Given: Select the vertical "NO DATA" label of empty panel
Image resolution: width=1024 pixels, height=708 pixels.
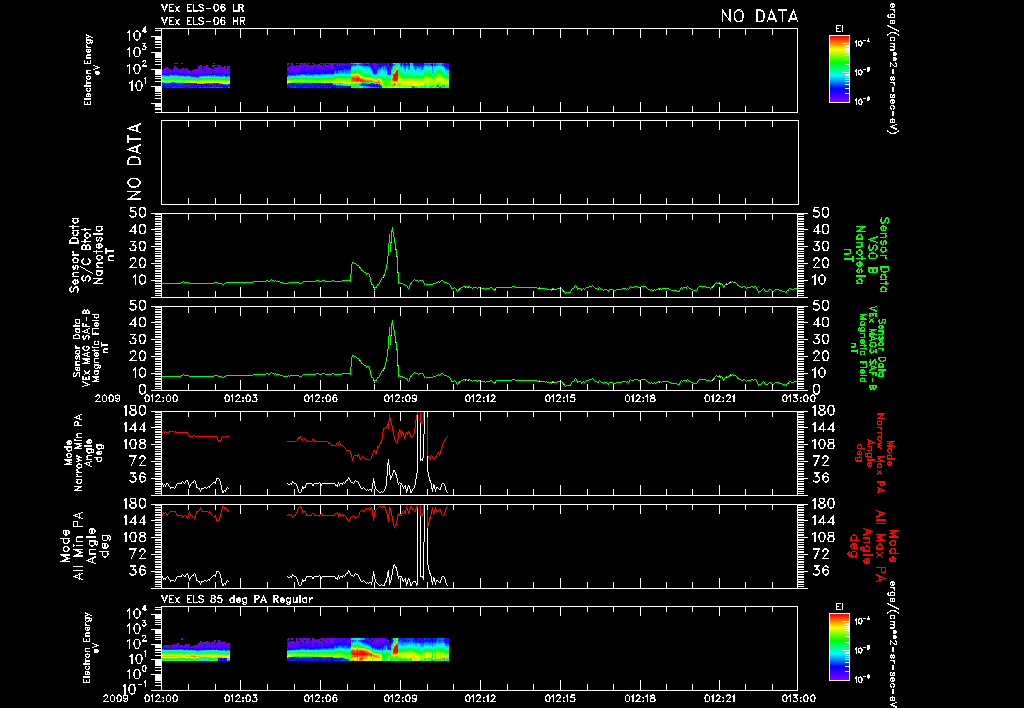Looking at the screenshot, I should click(134, 162).
